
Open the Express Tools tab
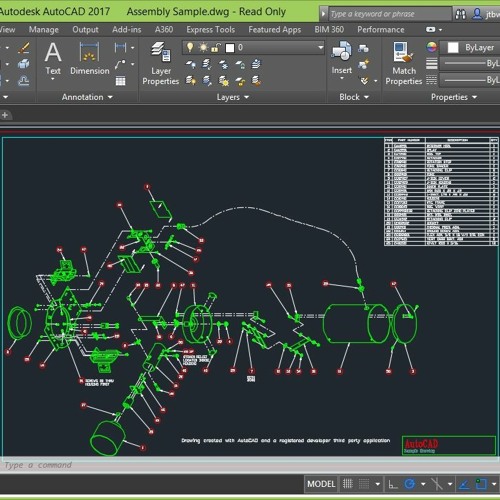point(210,30)
